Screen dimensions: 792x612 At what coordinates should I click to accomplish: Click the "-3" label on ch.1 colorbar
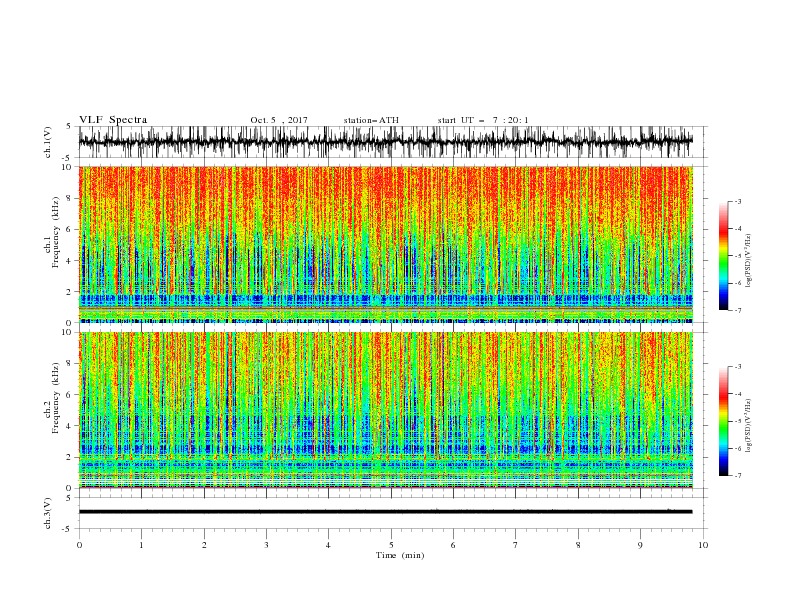[738, 201]
